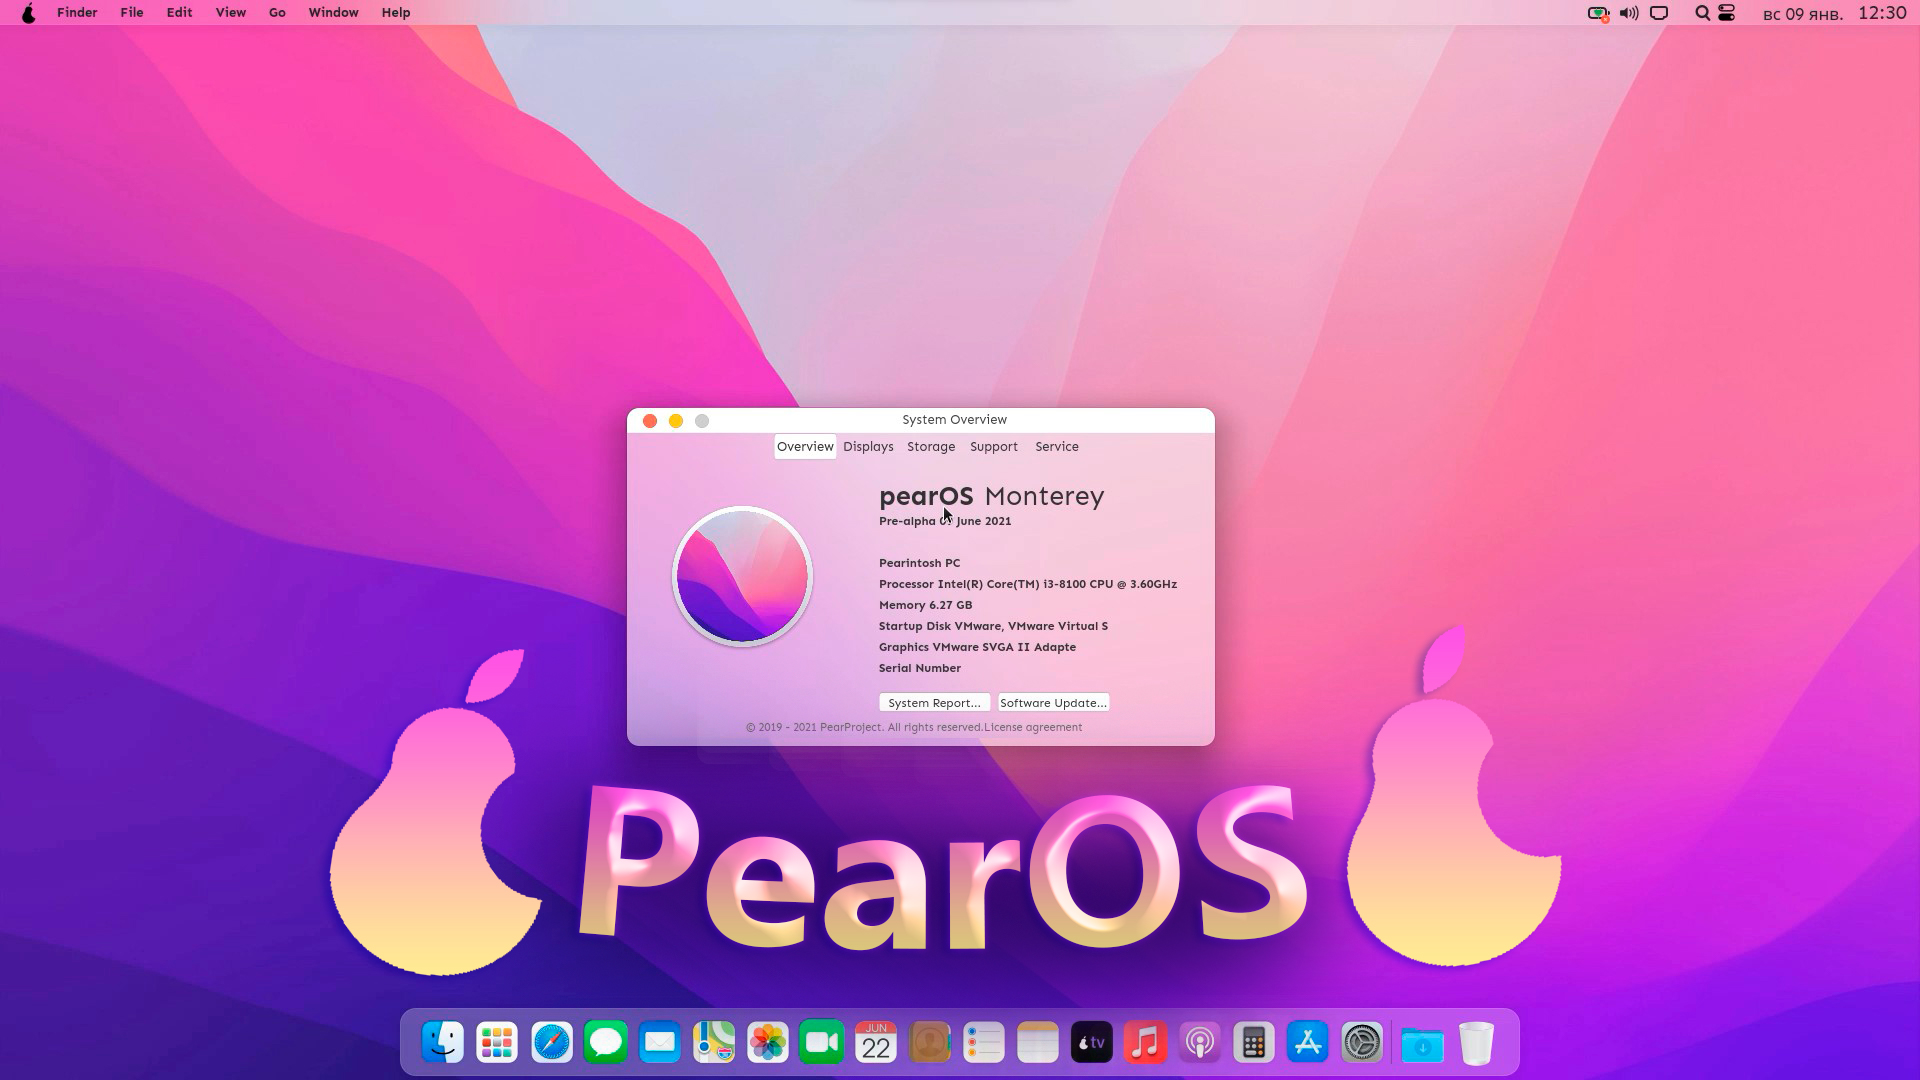This screenshot has width=1920, height=1080.
Task: Launch the Safari browser from the dock
Action: coord(551,1043)
